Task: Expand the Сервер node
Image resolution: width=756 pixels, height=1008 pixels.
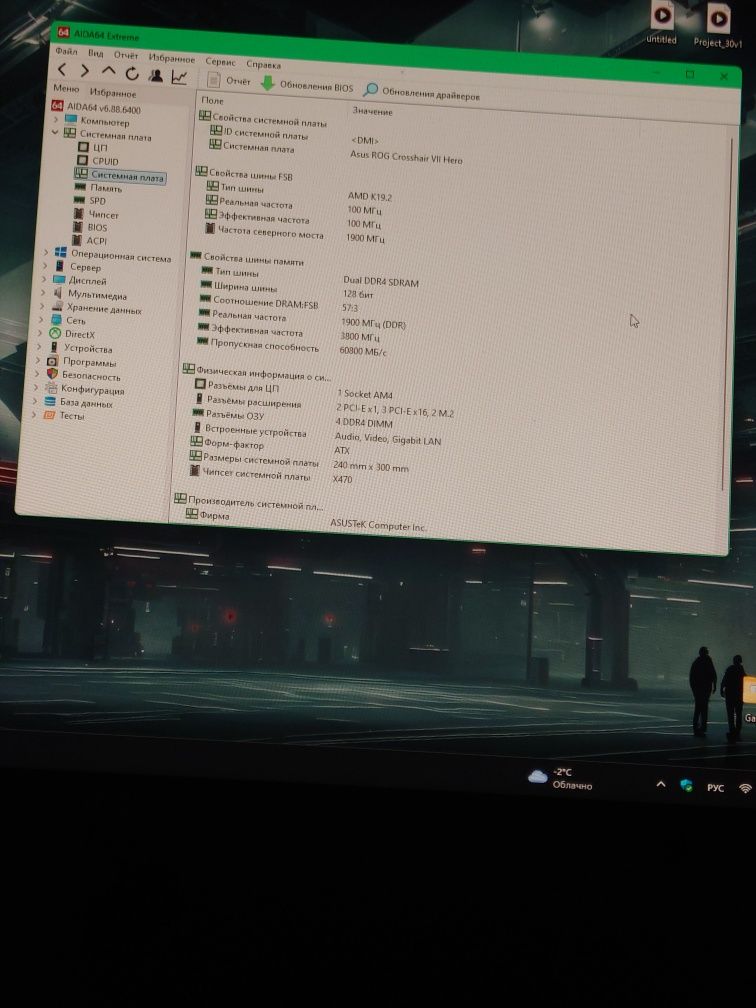Action: point(45,266)
